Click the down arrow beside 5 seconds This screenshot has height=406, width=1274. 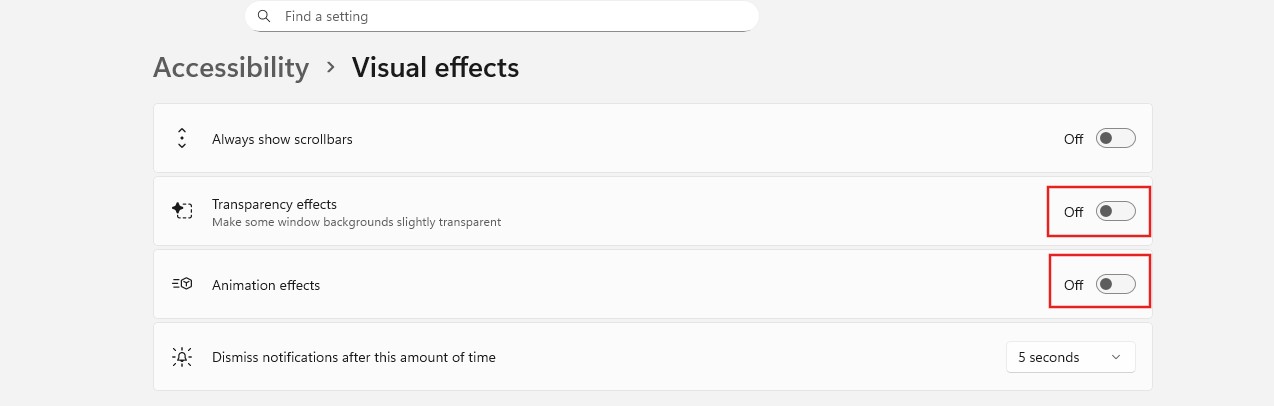pos(1115,357)
